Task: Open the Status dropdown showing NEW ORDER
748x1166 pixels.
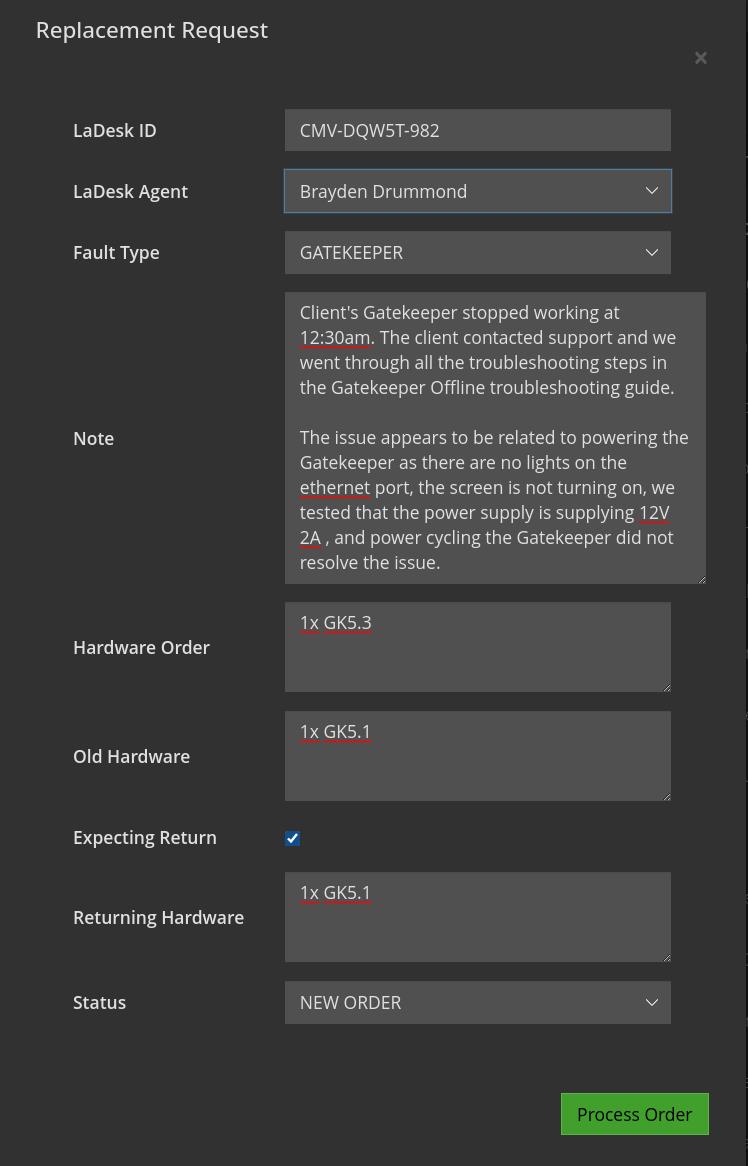Action: [x=477, y=1002]
